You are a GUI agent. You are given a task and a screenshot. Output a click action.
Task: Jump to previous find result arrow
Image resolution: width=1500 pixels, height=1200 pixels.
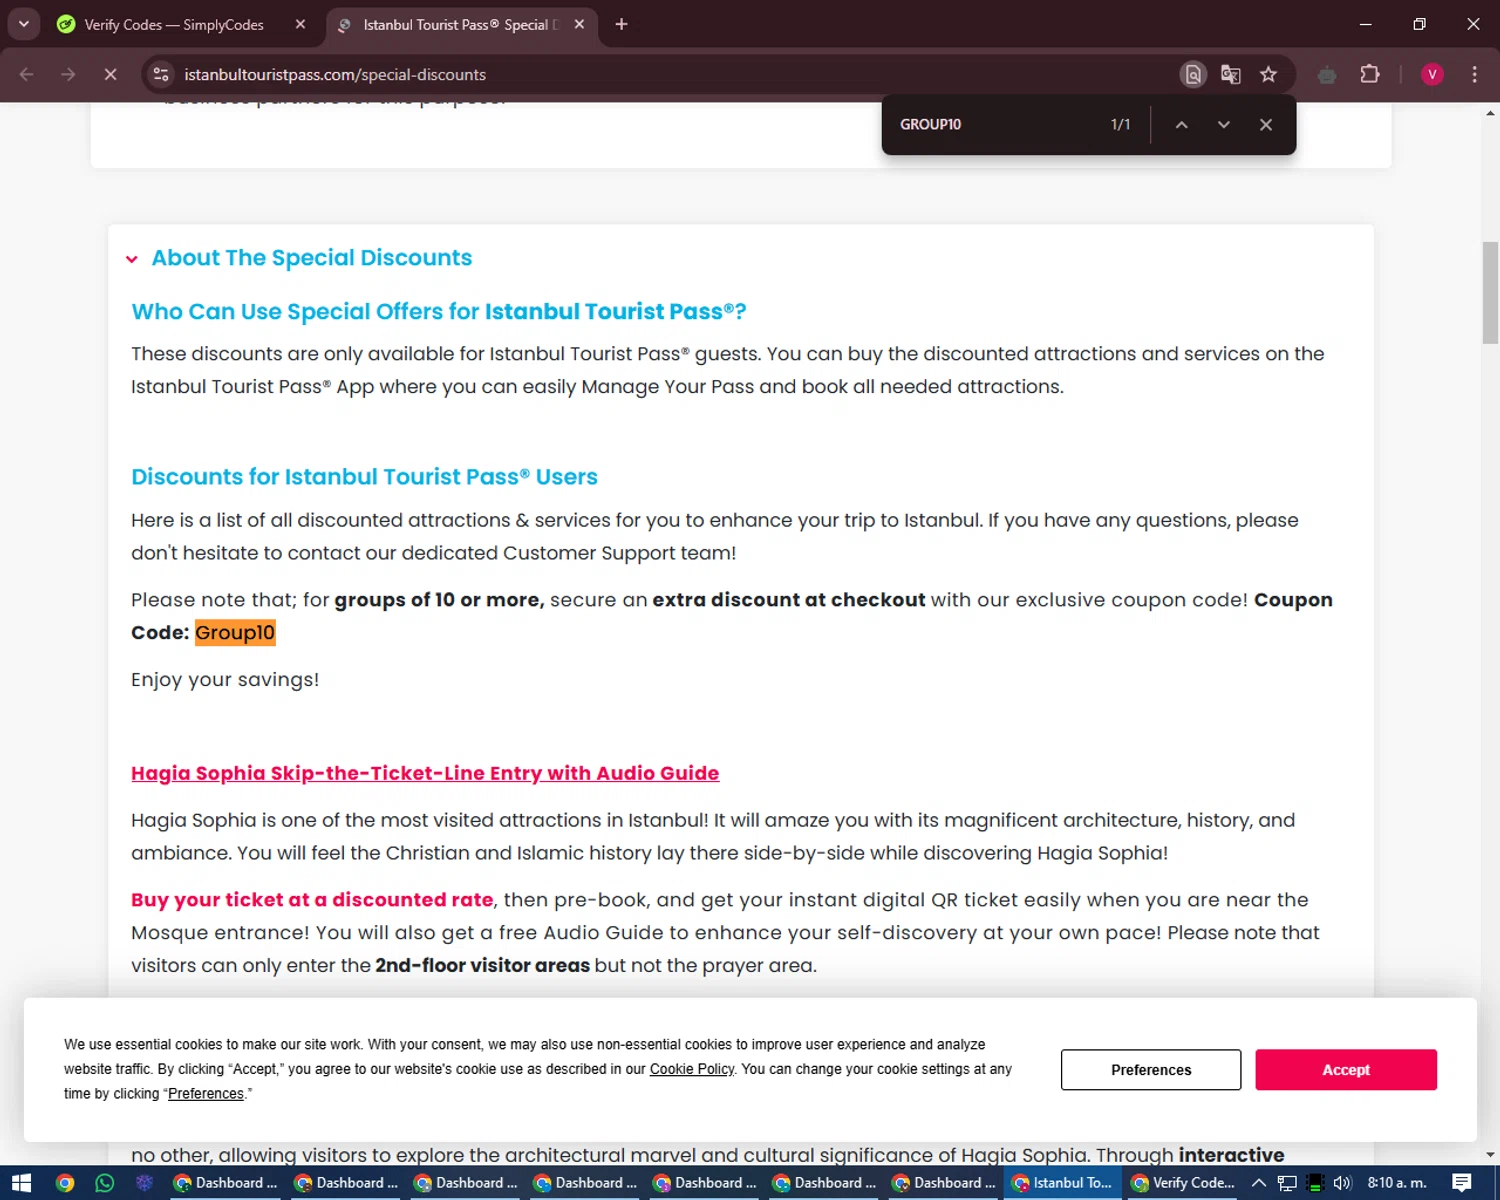point(1181,124)
